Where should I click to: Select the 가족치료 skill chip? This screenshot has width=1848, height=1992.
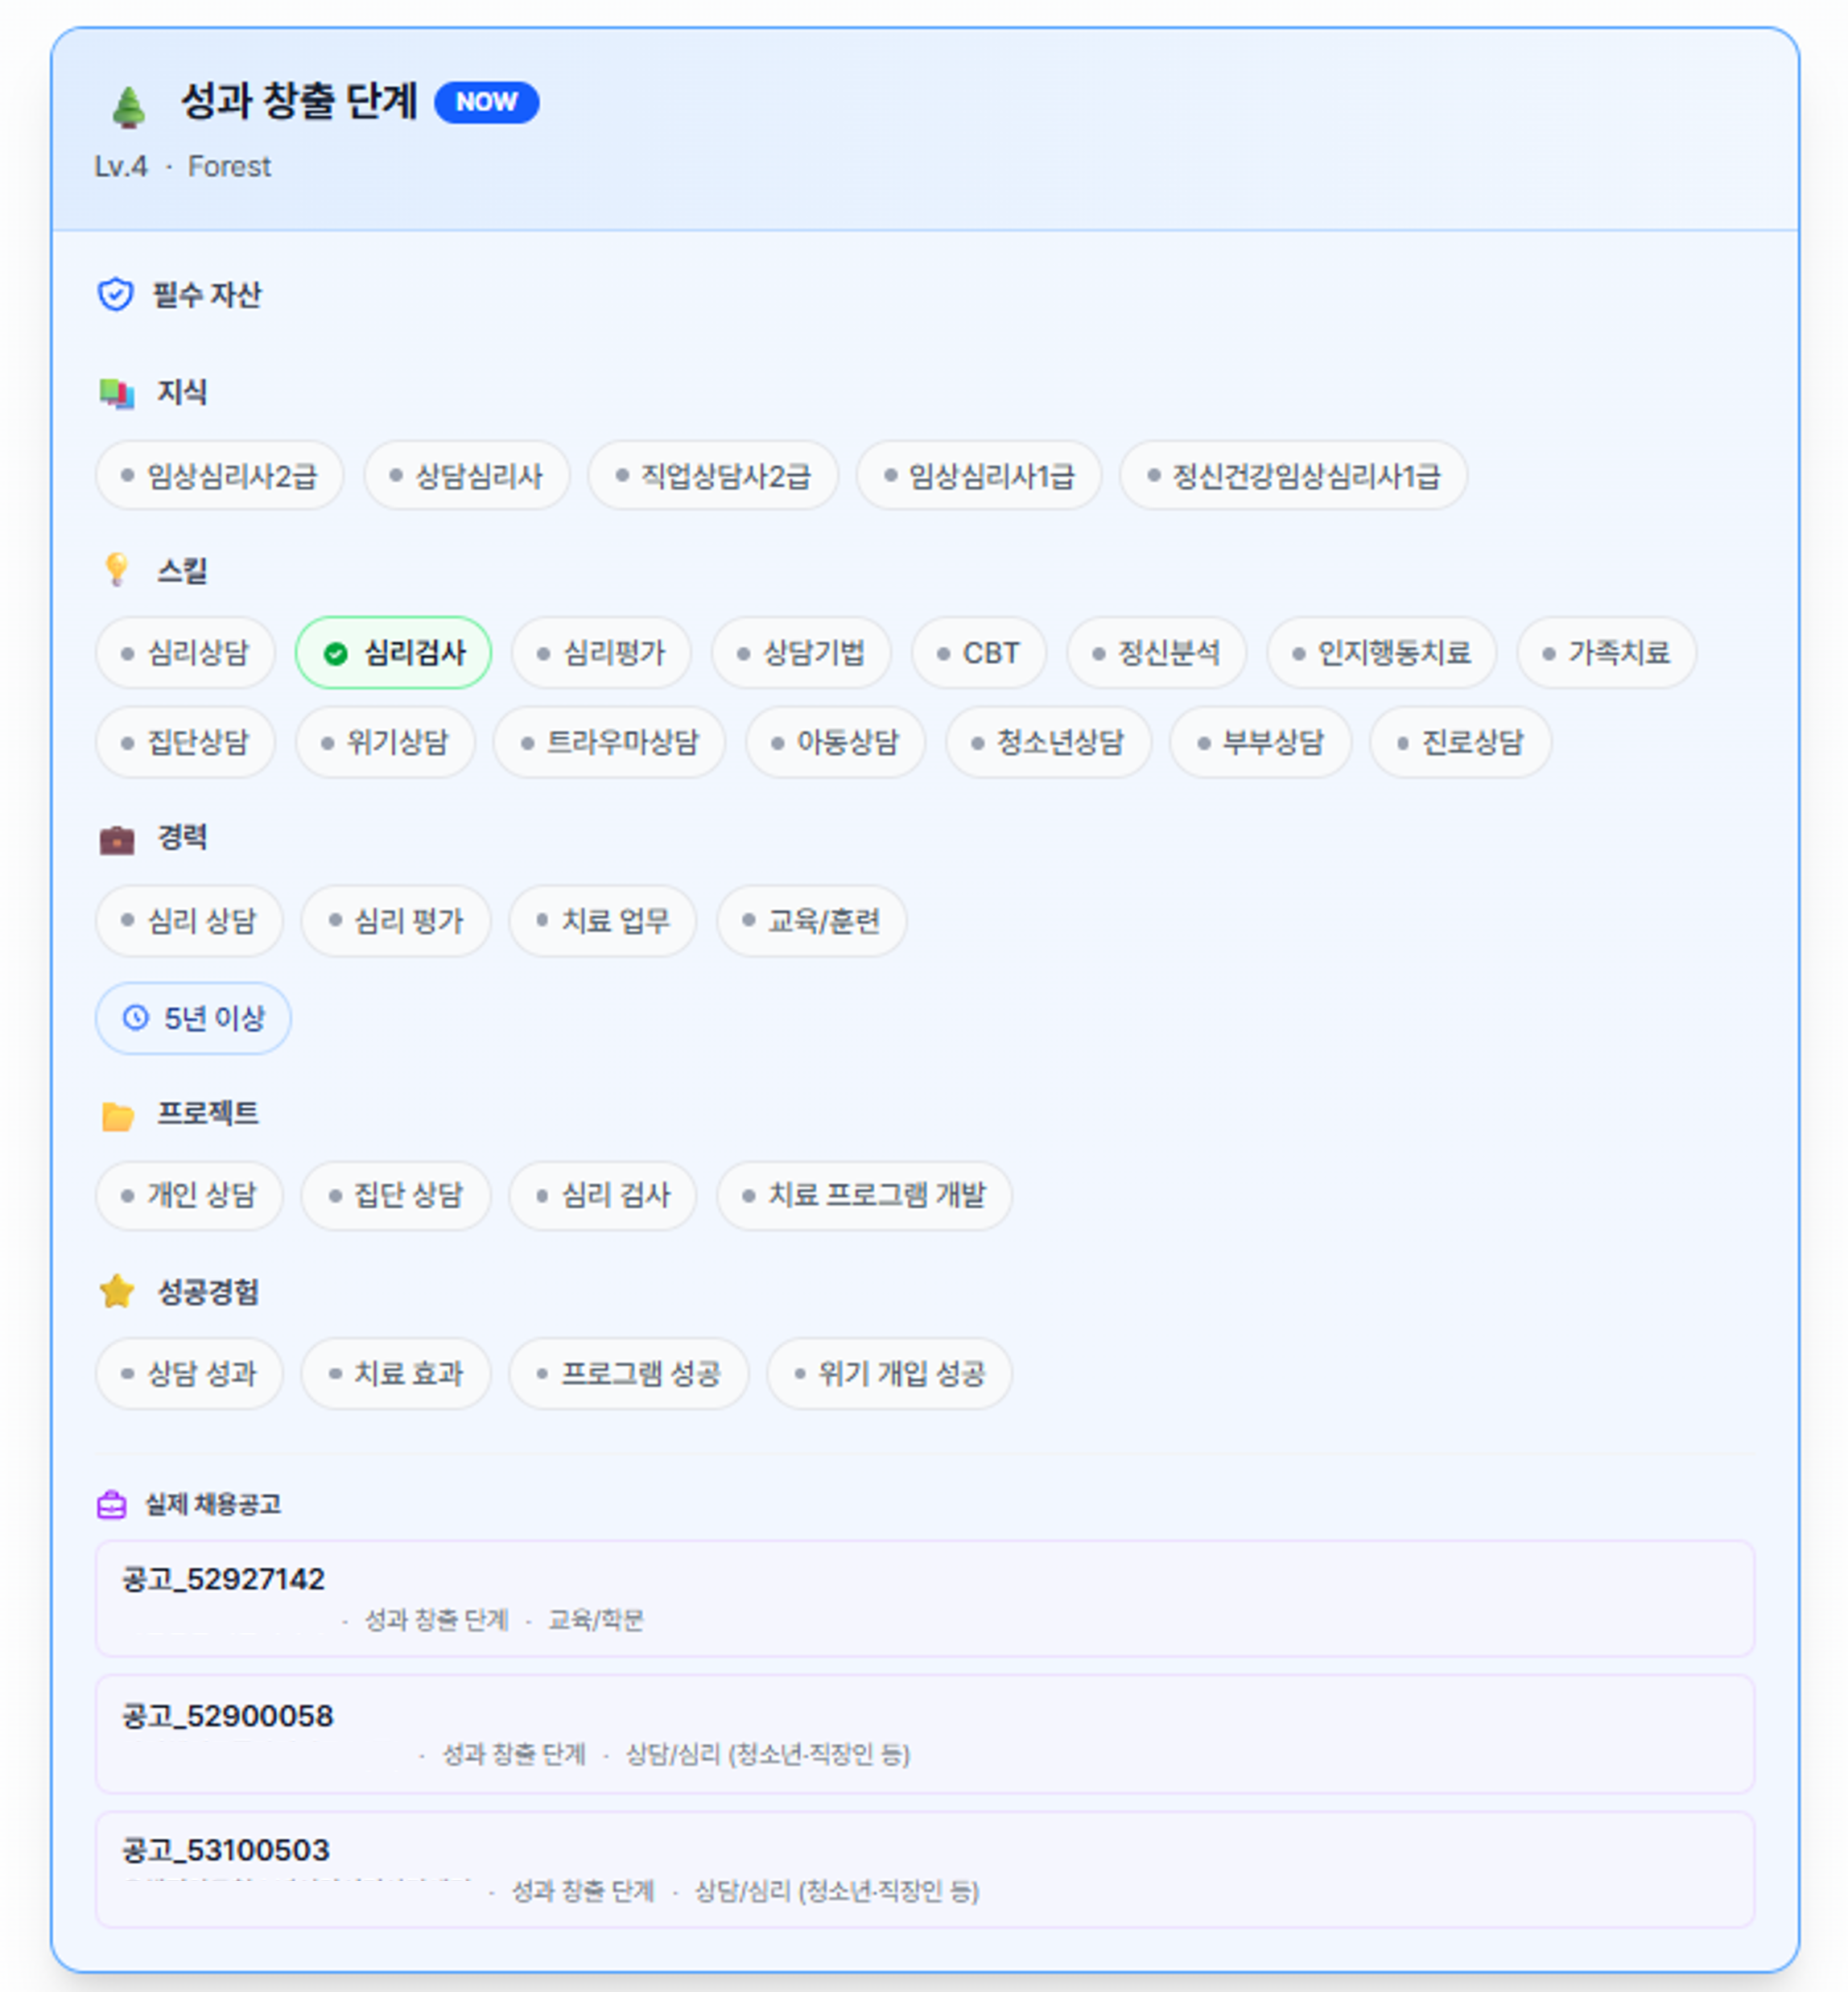tap(1606, 652)
